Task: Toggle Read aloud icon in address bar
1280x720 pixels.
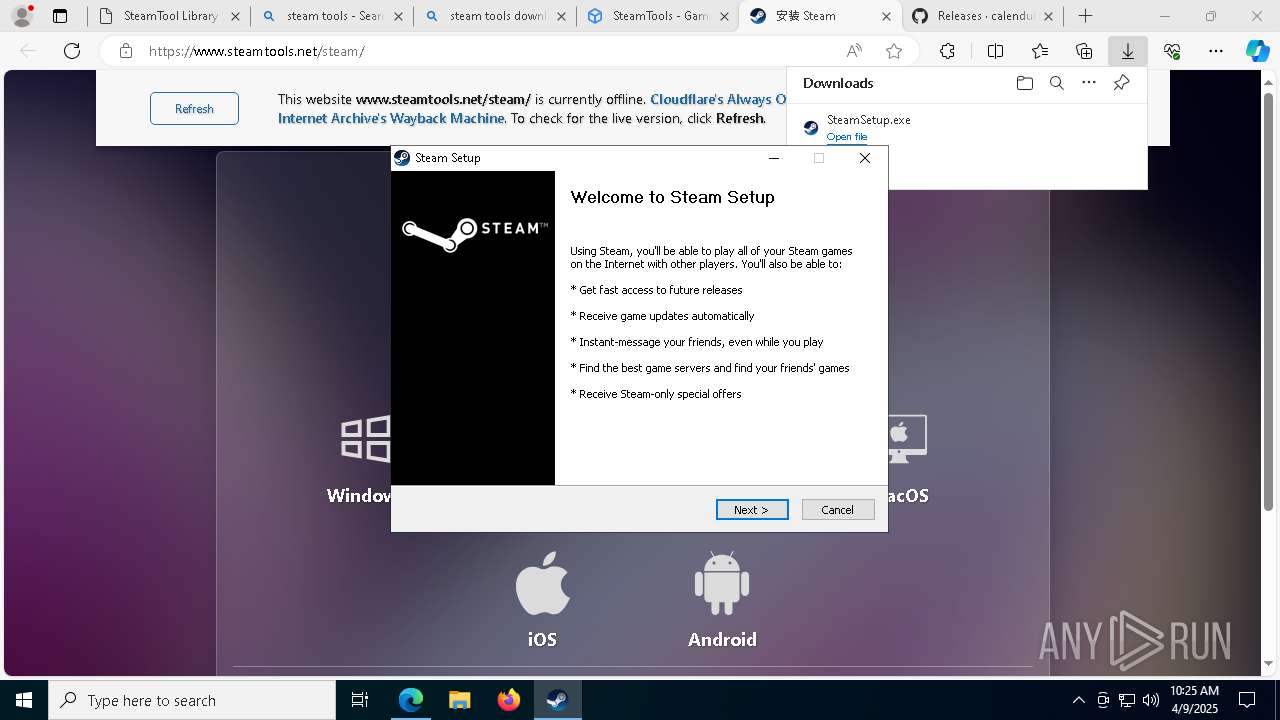Action: [x=854, y=51]
